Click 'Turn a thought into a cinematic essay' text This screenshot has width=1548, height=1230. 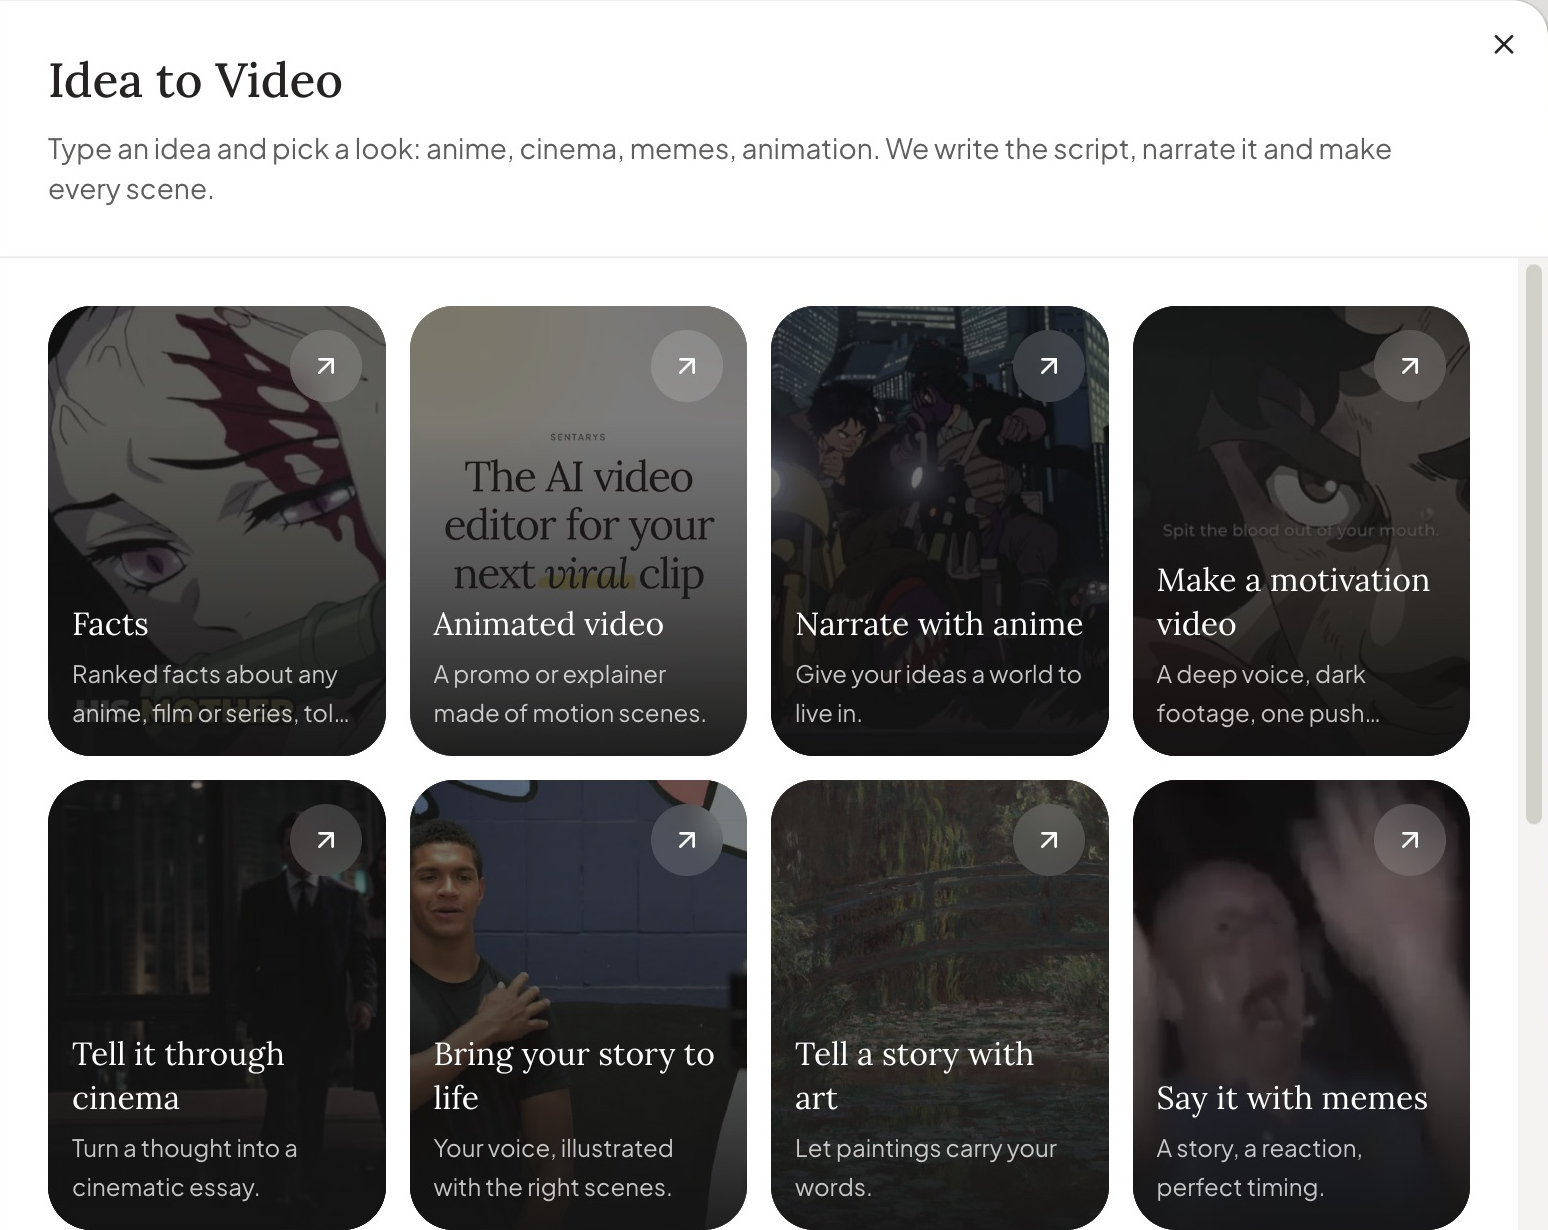point(184,1168)
